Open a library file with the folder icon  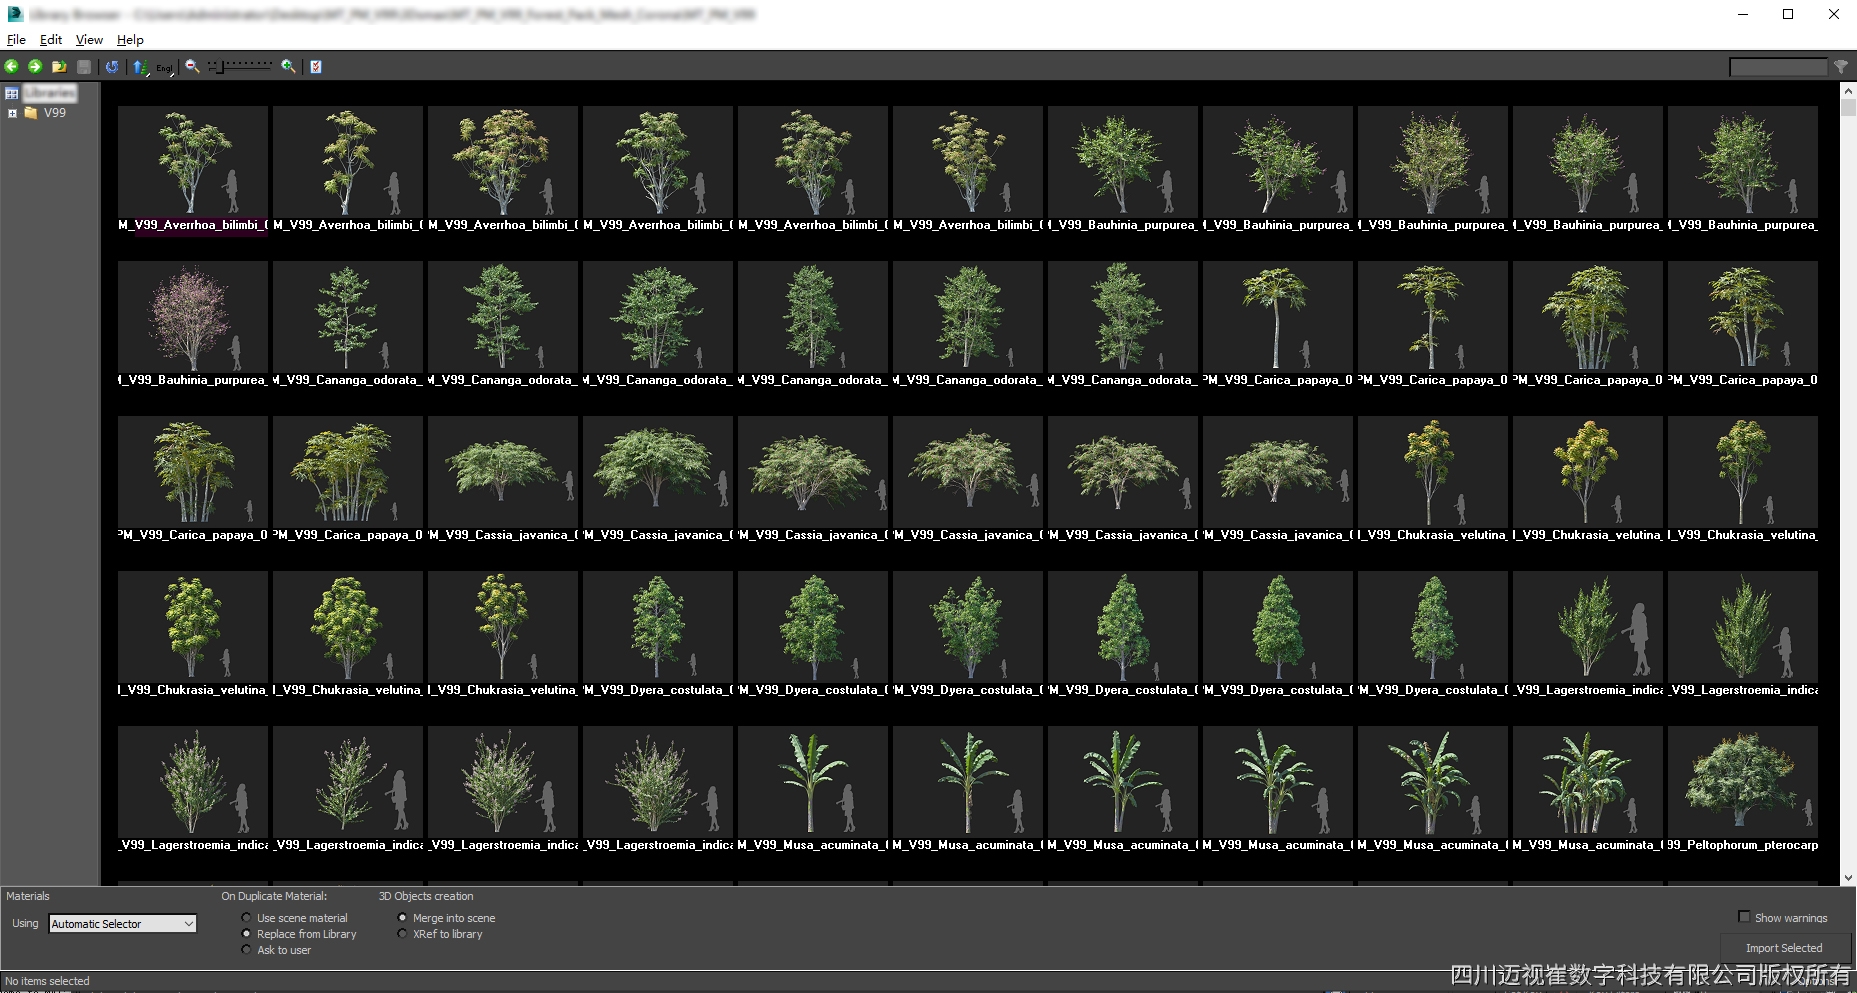[59, 66]
